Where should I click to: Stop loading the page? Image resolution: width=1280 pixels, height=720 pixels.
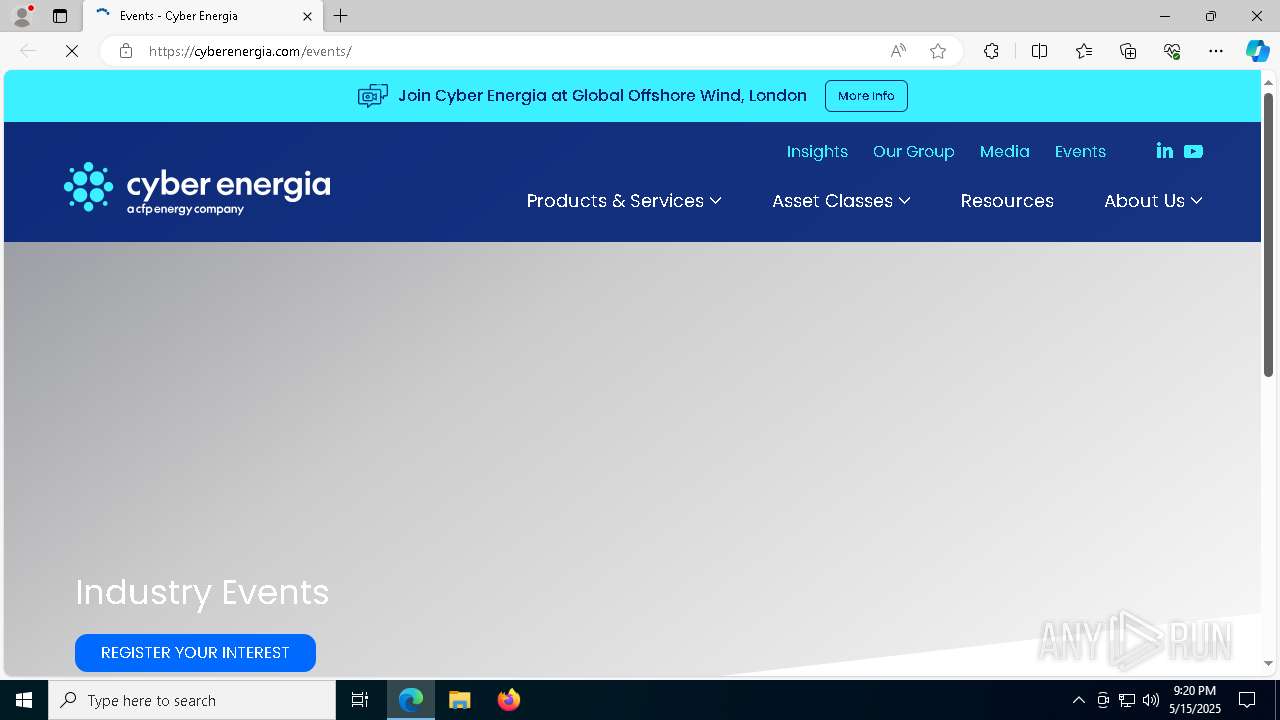click(x=72, y=51)
